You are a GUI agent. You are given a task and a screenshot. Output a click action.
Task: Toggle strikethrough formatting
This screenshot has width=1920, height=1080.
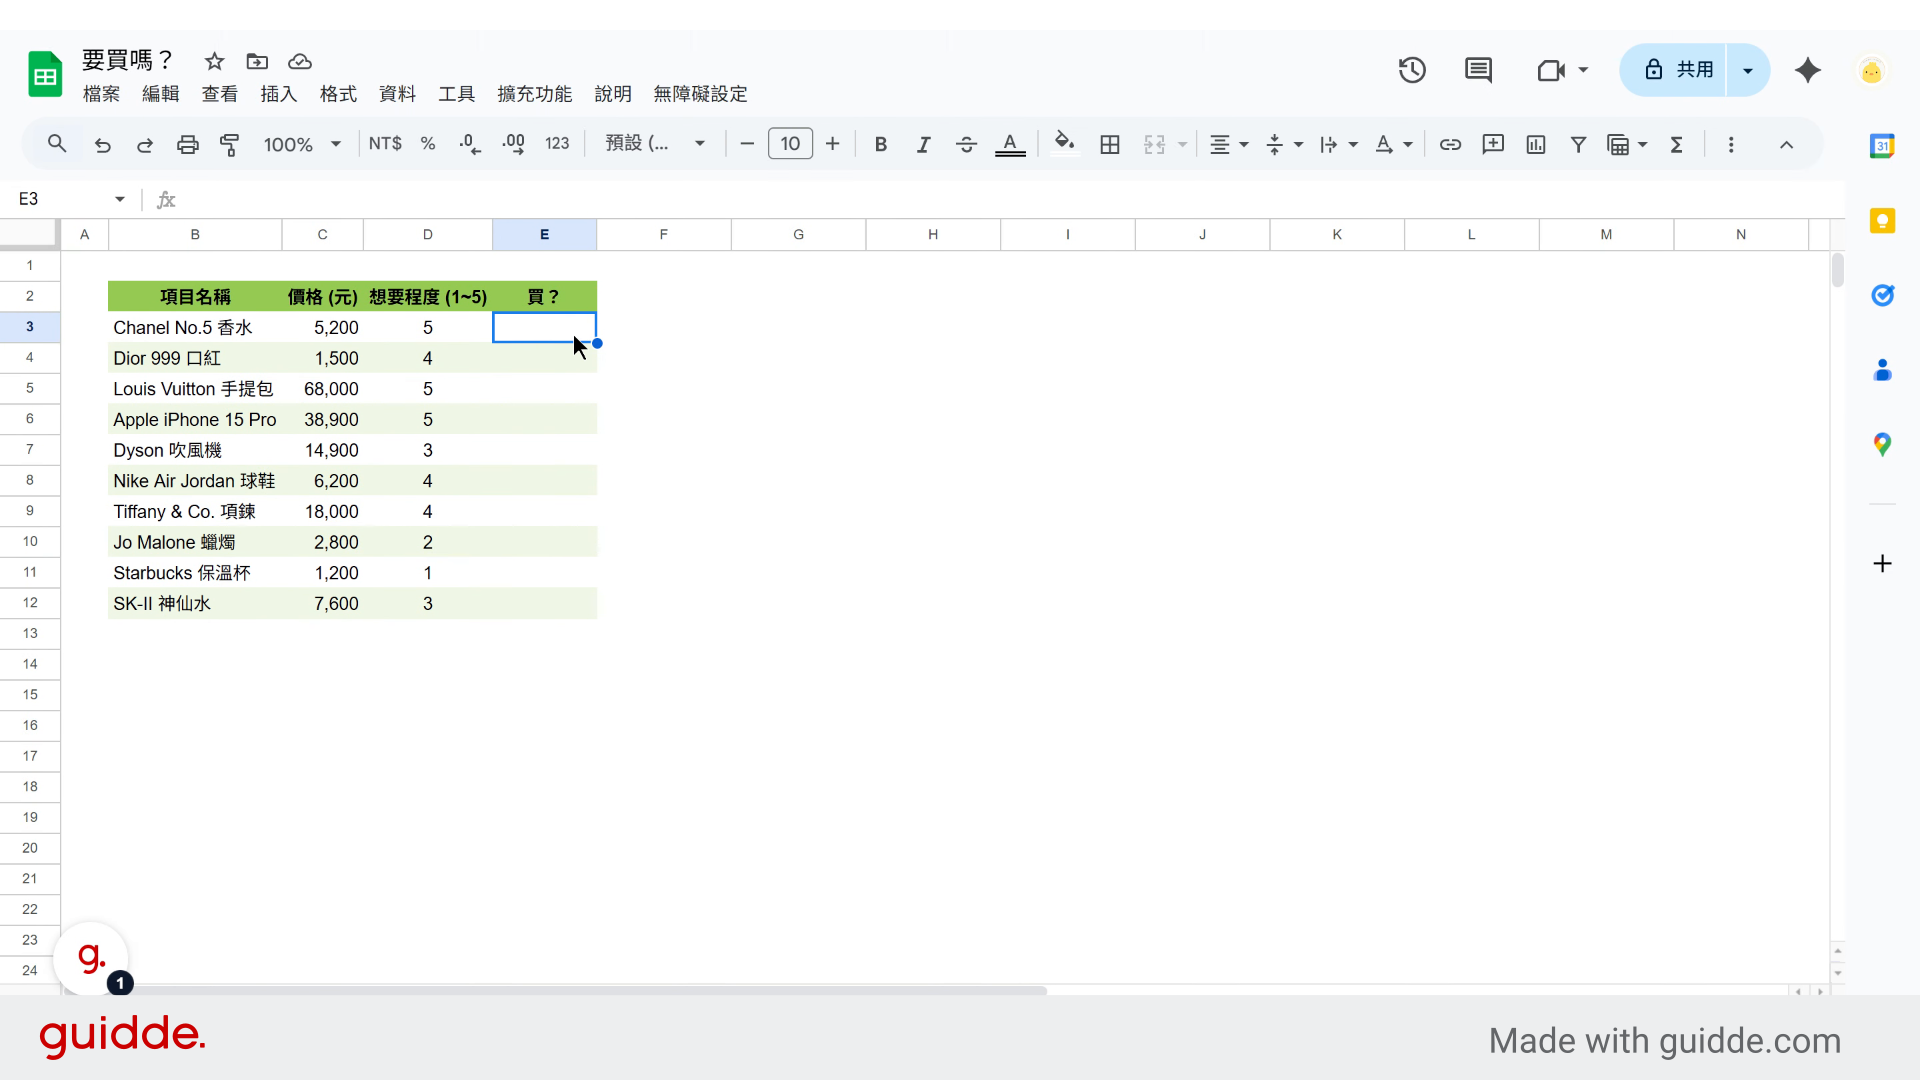coord(966,144)
